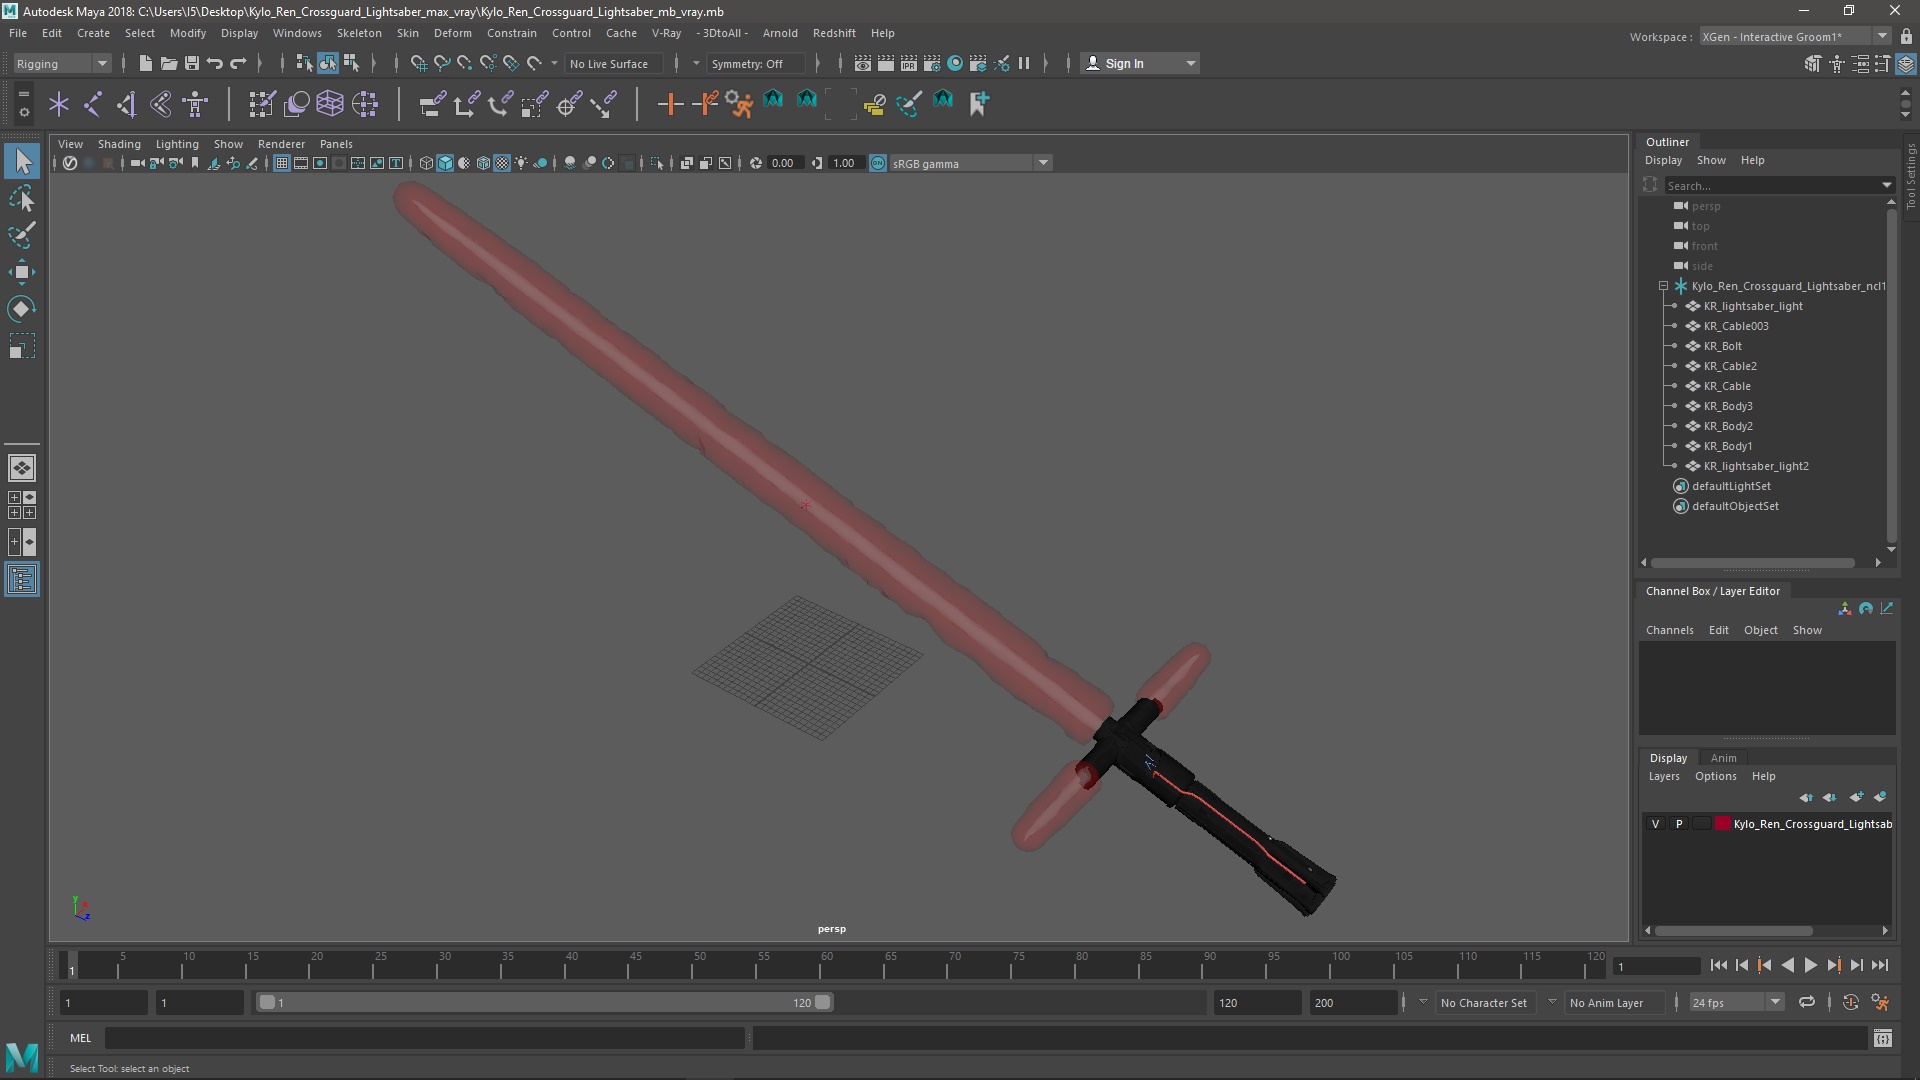Select KR_Body2 in the Outliner
1920x1080 pixels.
click(1728, 426)
